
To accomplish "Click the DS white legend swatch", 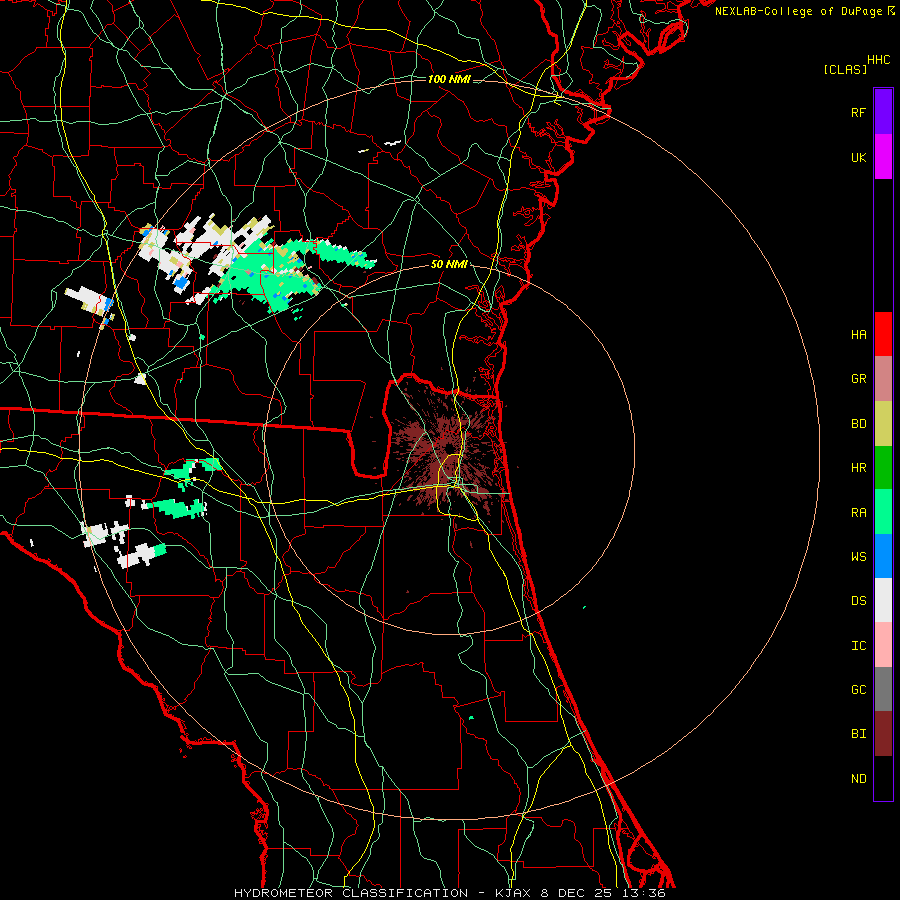I will pyautogui.click(x=883, y=600).
